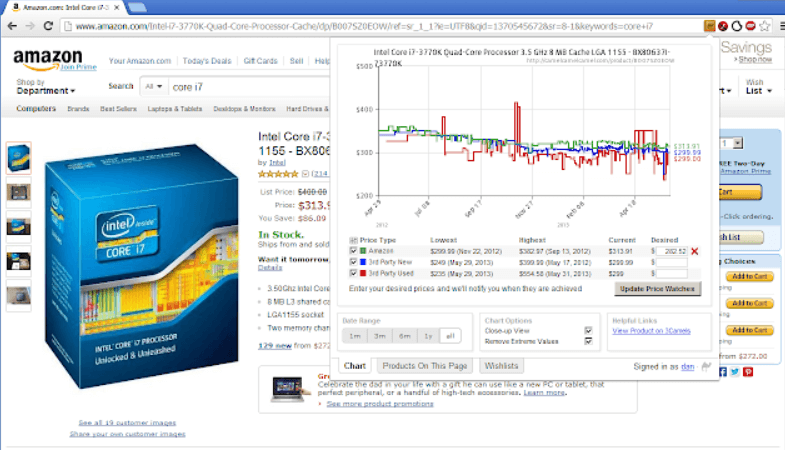Viewport: 785px width, 450px height.
Task: Share product via Pinterest icon
Action: pos(748,371)
